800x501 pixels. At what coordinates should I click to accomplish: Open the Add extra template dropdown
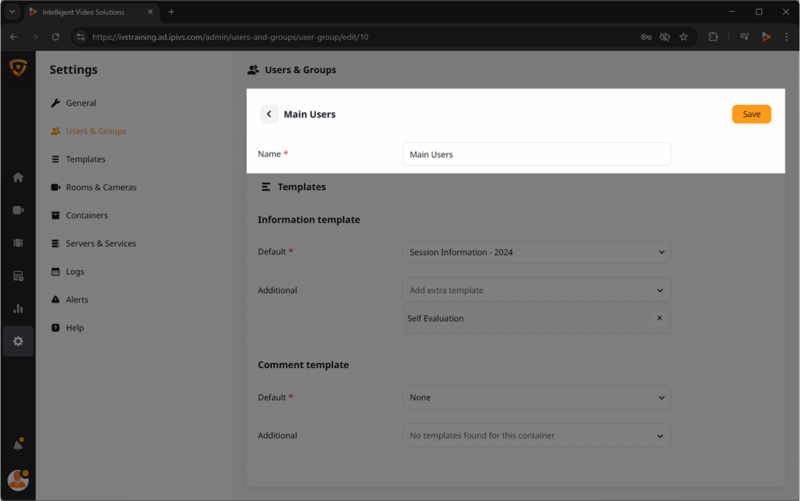tap(537, 290)
